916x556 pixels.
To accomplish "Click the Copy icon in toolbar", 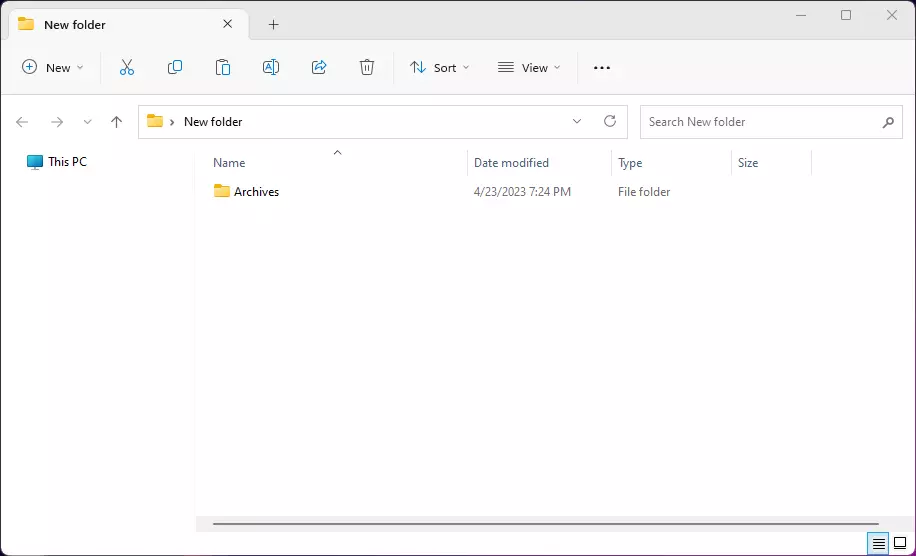I will (175, 67).
